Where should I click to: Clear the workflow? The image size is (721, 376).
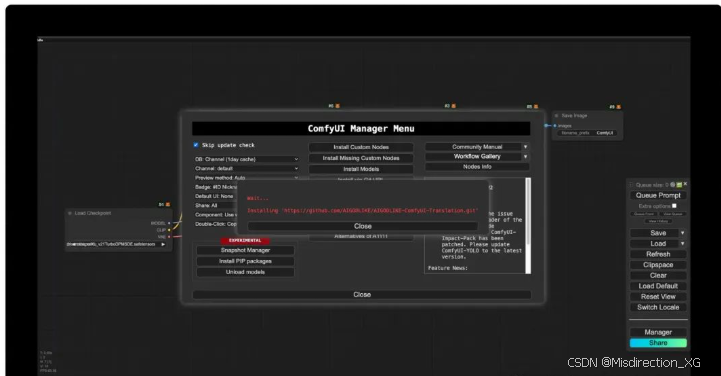tap(658, 275)
